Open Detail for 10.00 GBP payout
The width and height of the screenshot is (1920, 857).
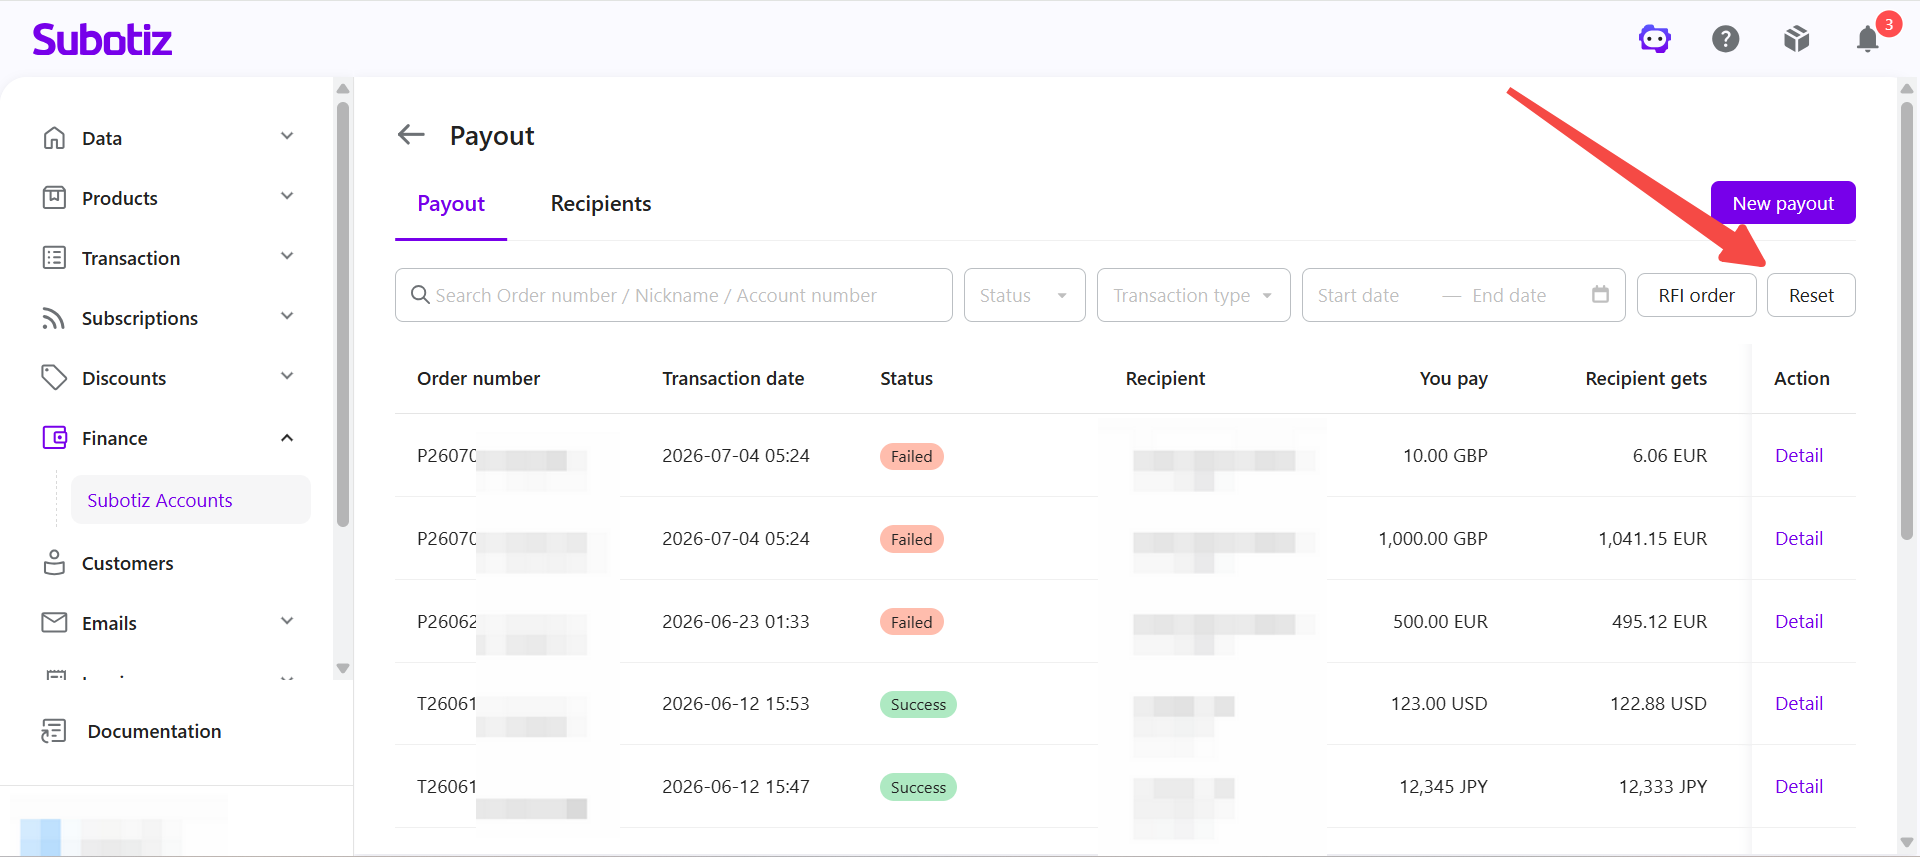click(1798, 456)
